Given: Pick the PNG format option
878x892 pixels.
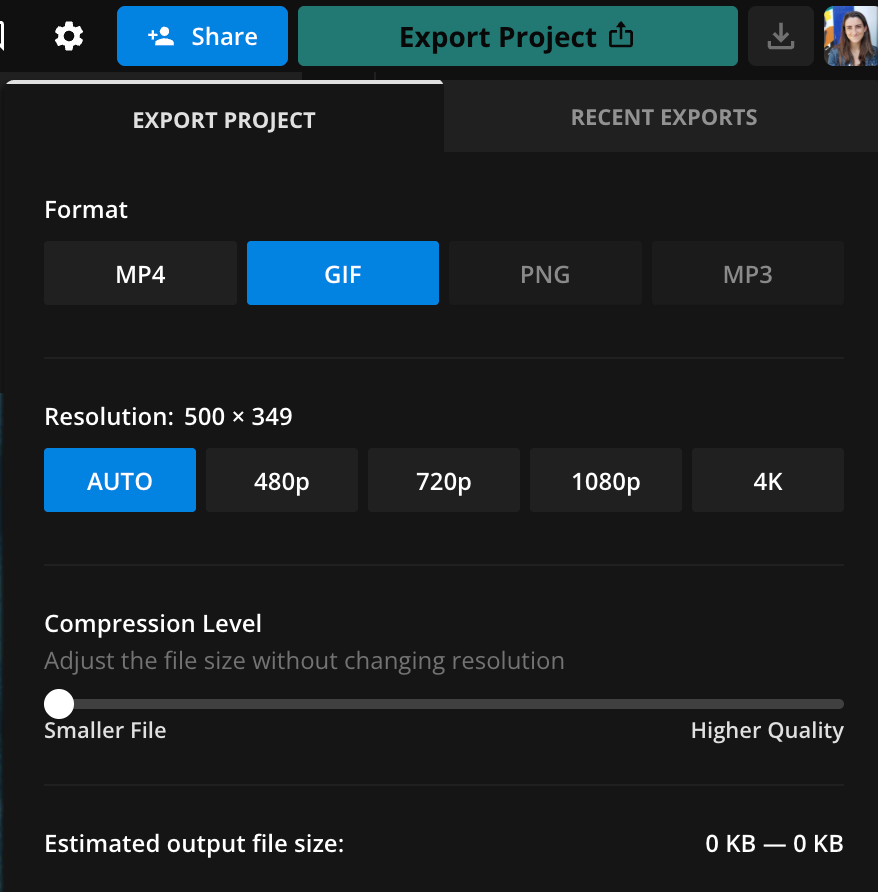Looking at the screenshot, I should point(545,274).
